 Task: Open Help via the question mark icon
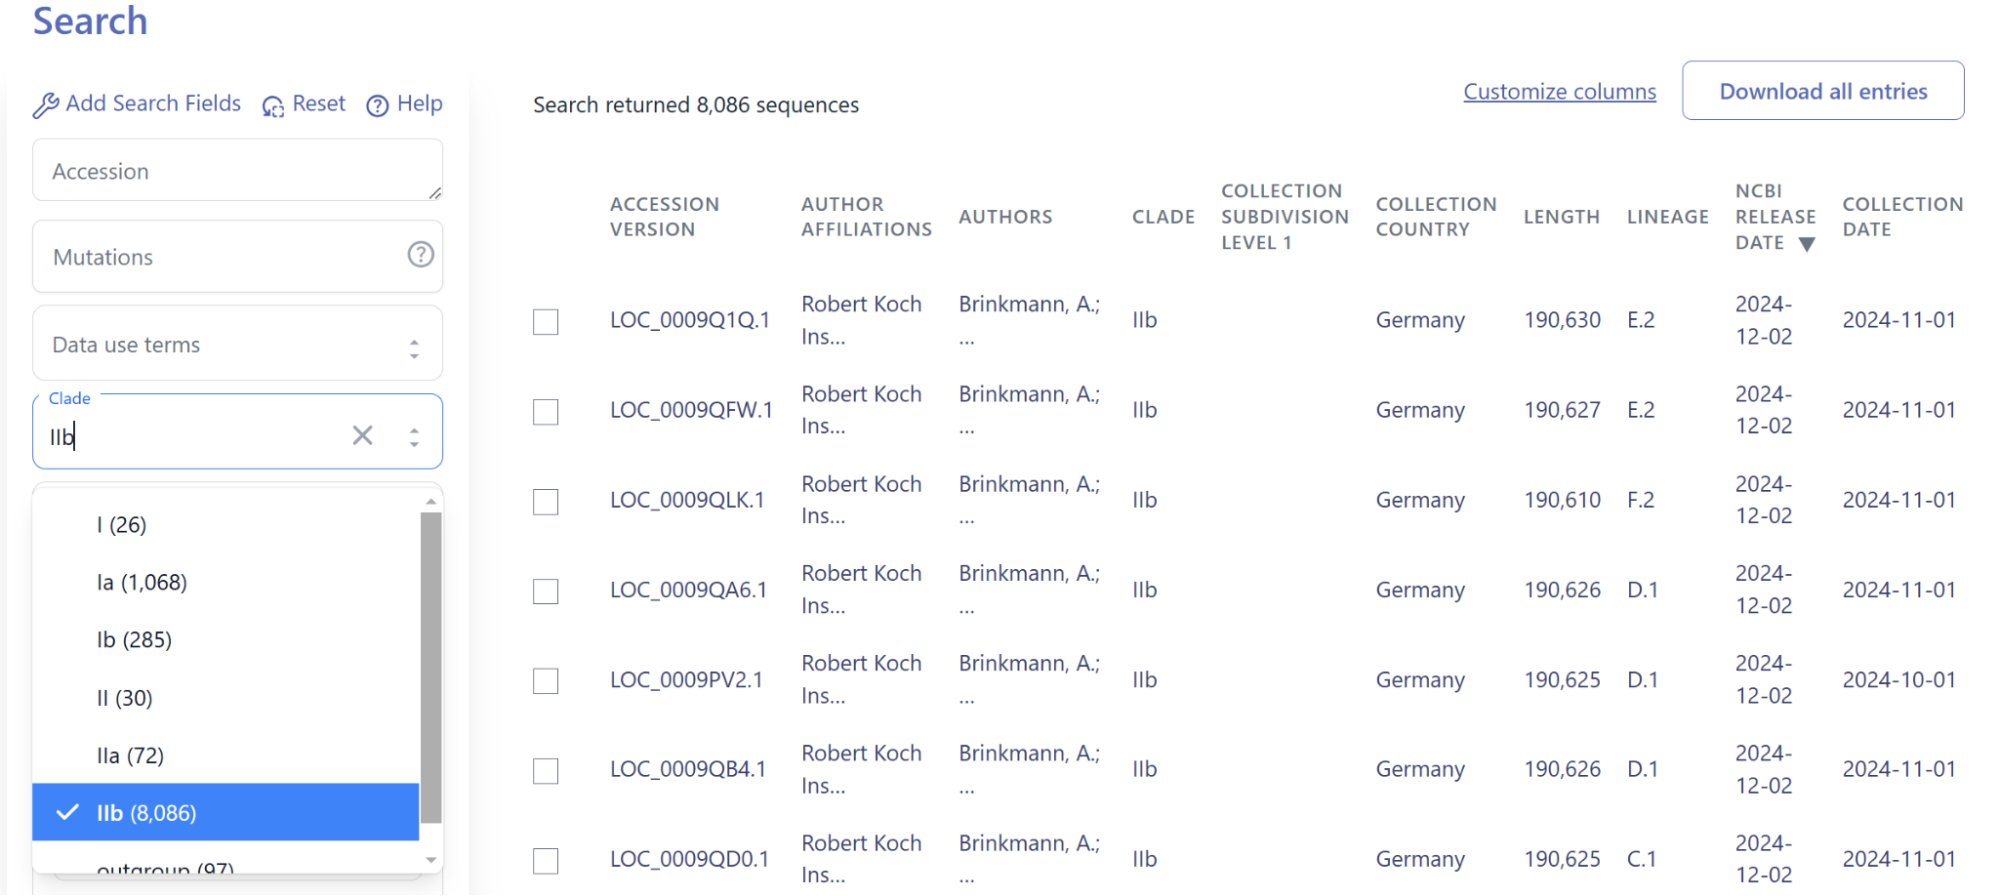[x=377, y=106]
